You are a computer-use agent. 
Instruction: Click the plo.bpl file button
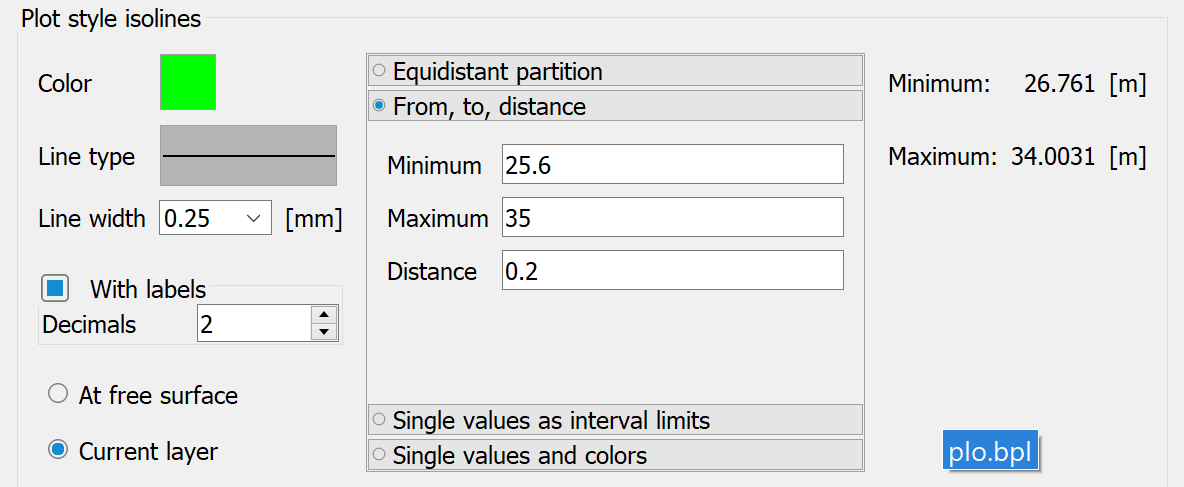point(991,450)
